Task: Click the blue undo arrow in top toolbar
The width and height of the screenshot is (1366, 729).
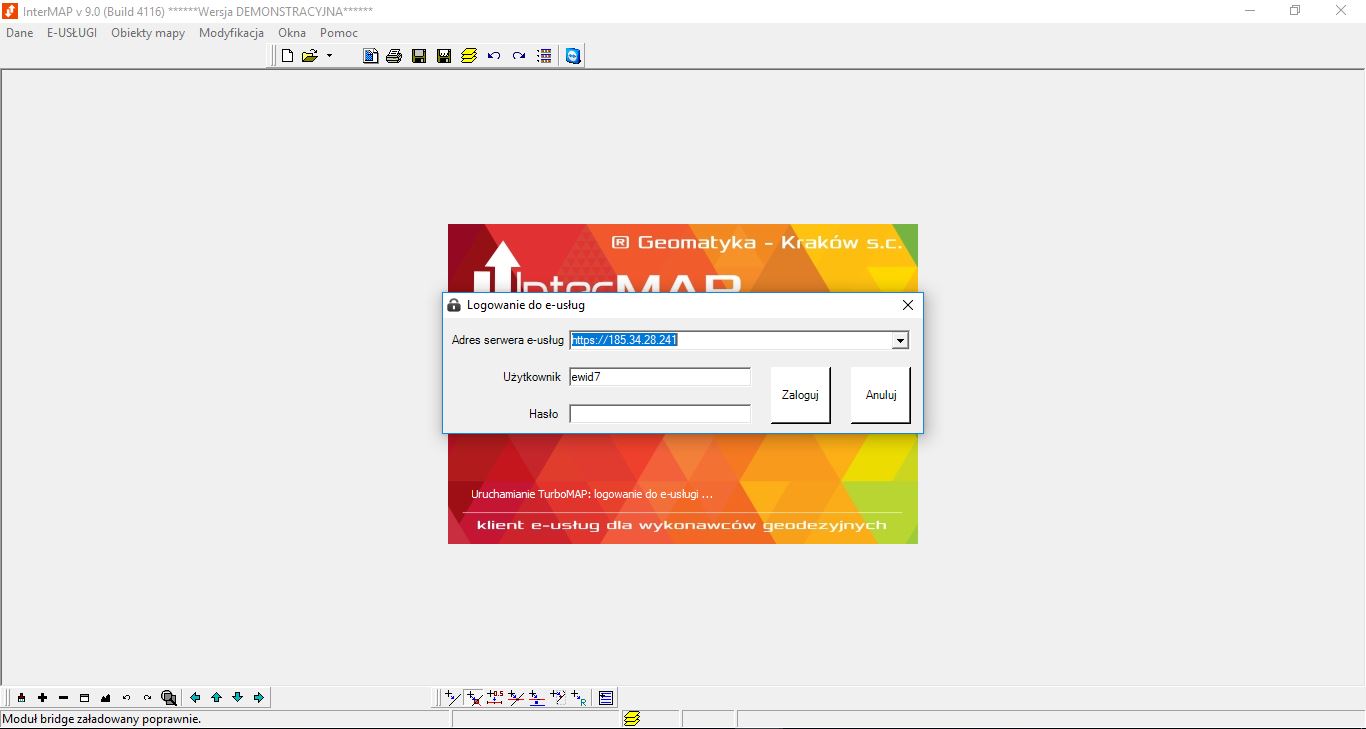Action: [494, 56]
